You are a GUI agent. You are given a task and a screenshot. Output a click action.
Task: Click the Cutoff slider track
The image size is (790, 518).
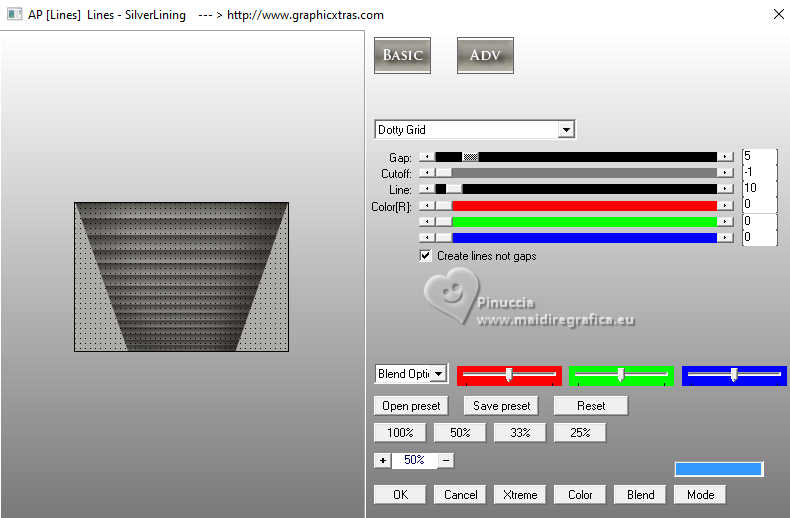pos(576,173)
